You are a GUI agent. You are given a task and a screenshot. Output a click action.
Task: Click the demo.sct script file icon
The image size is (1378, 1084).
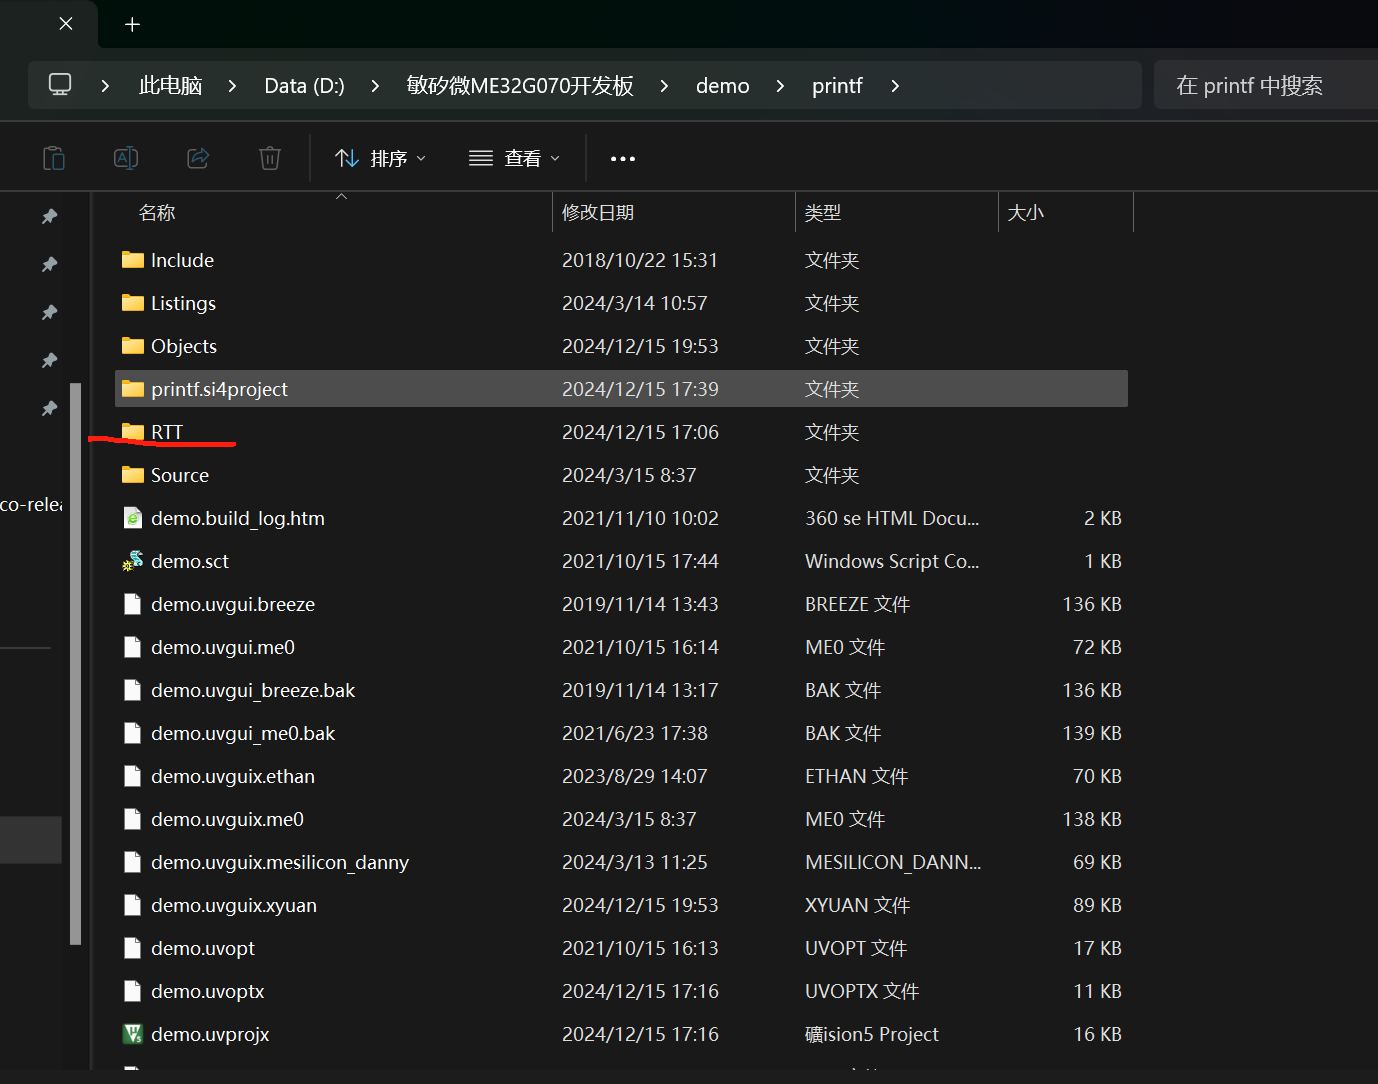coord(133,561)
